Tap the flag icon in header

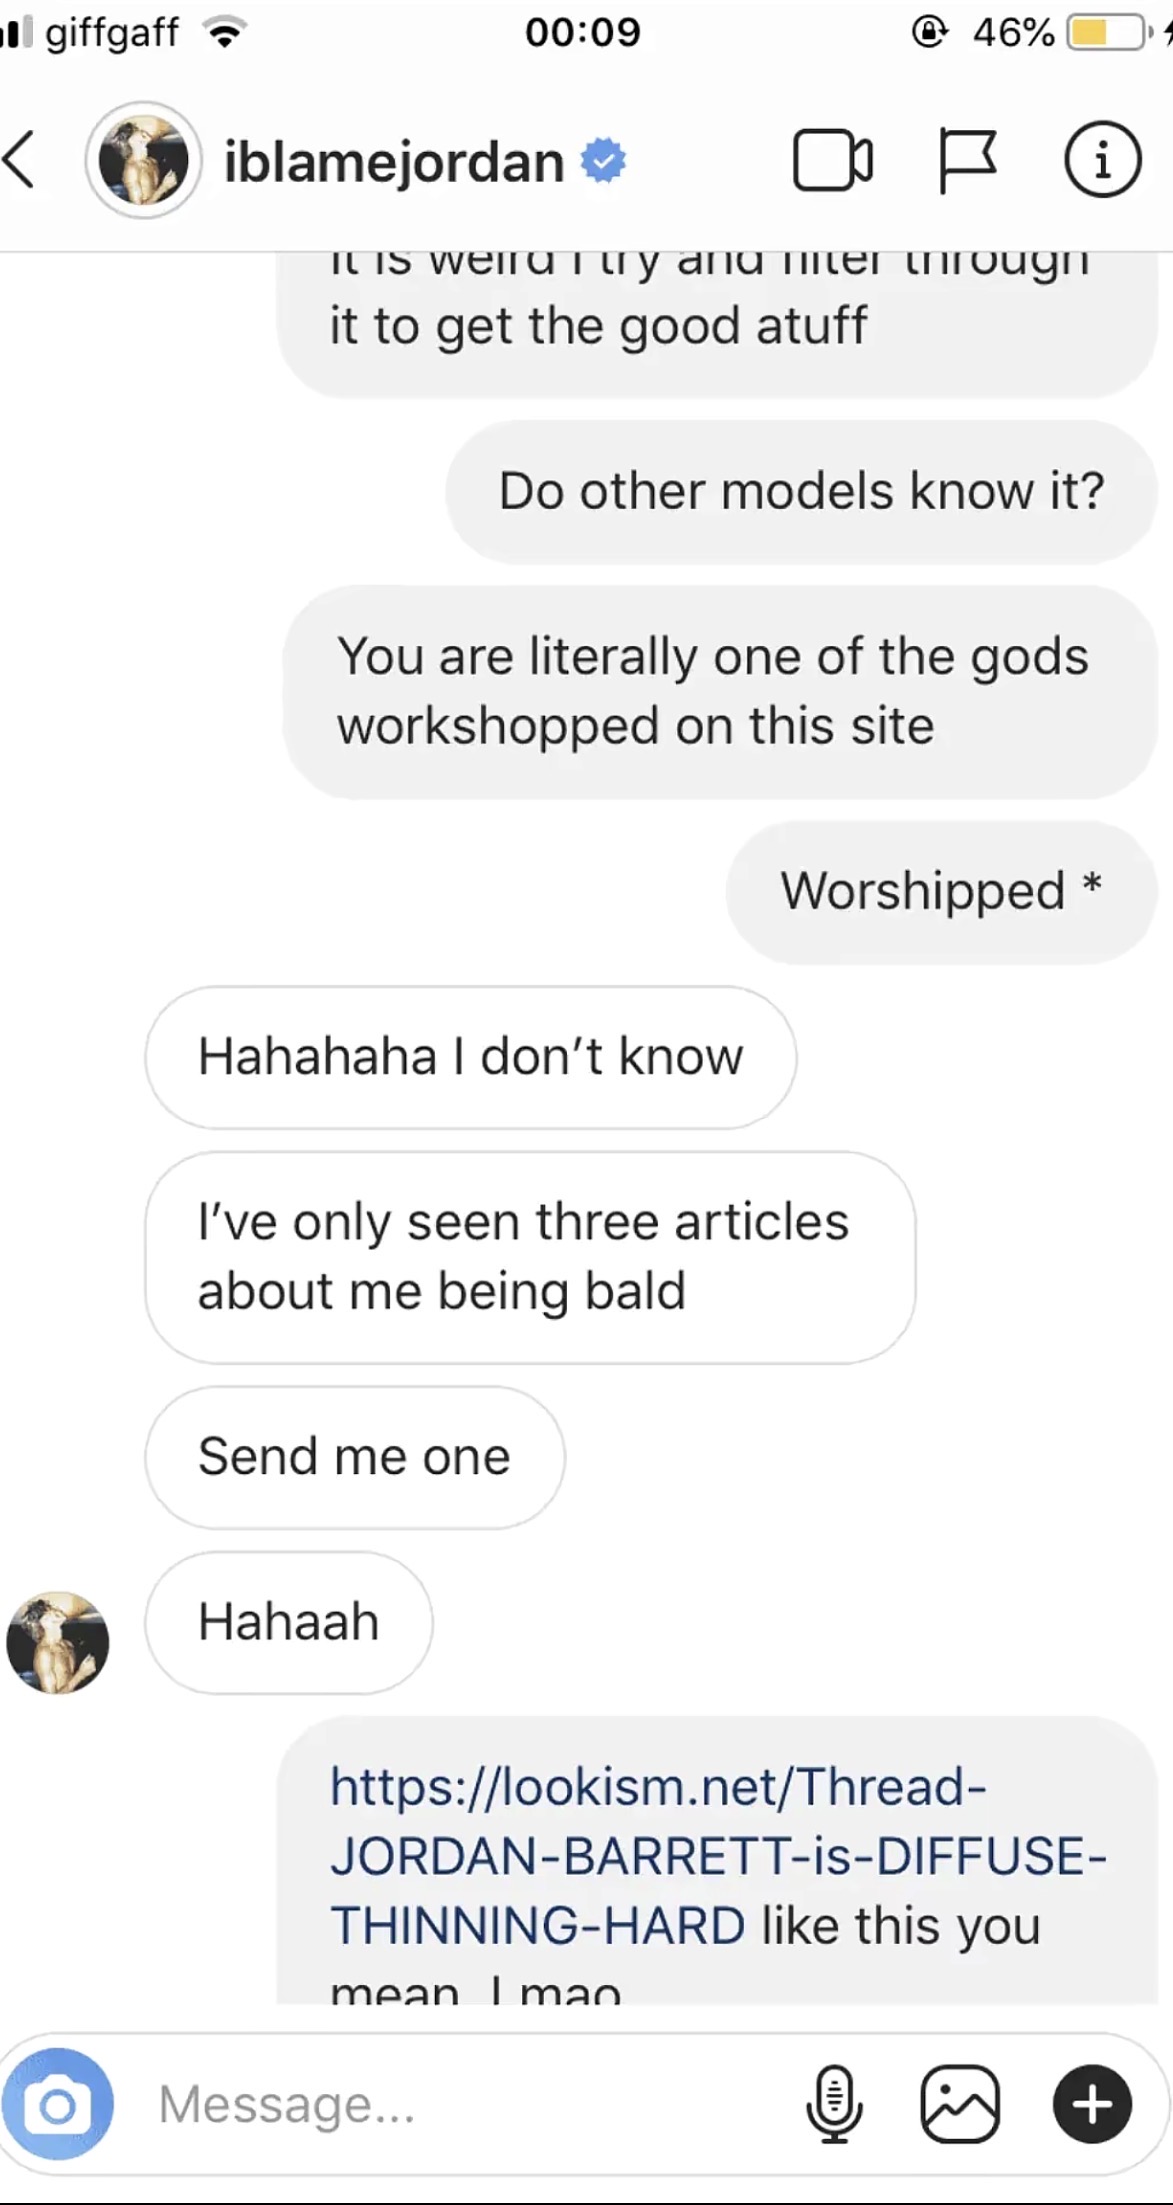point(966,160)
